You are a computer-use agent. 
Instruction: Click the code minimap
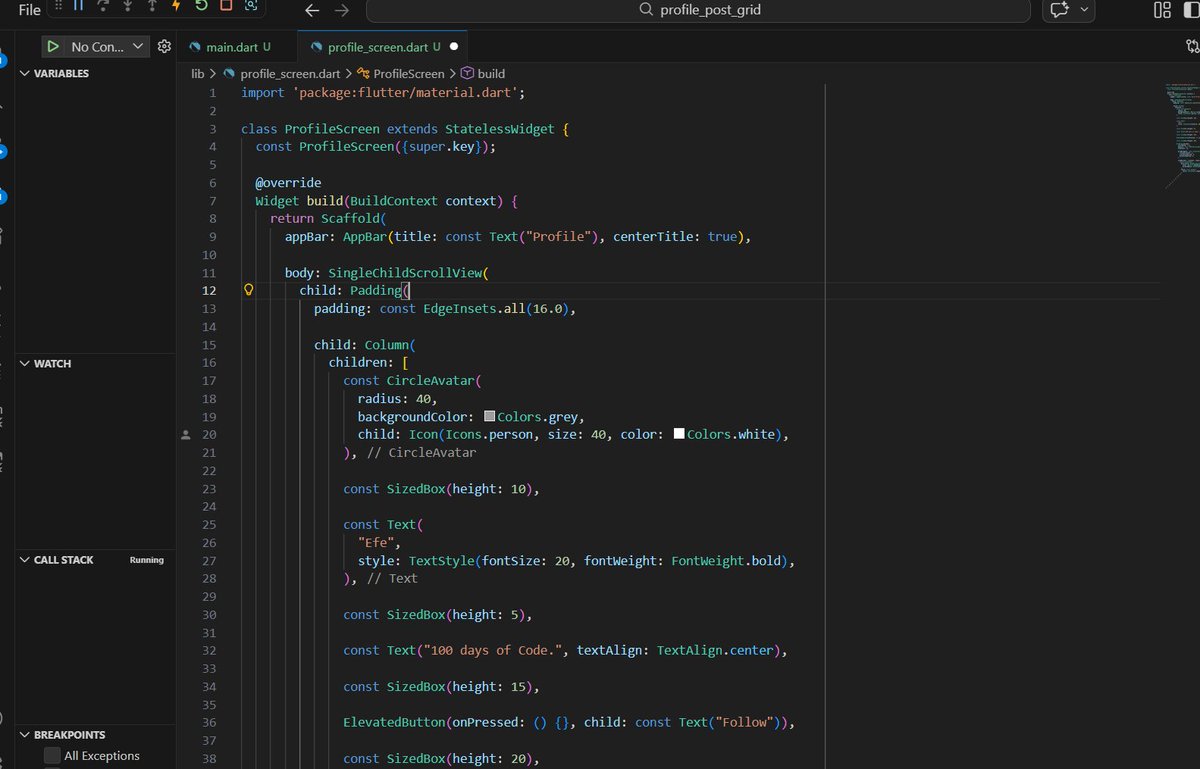(x=1182, y=135)
